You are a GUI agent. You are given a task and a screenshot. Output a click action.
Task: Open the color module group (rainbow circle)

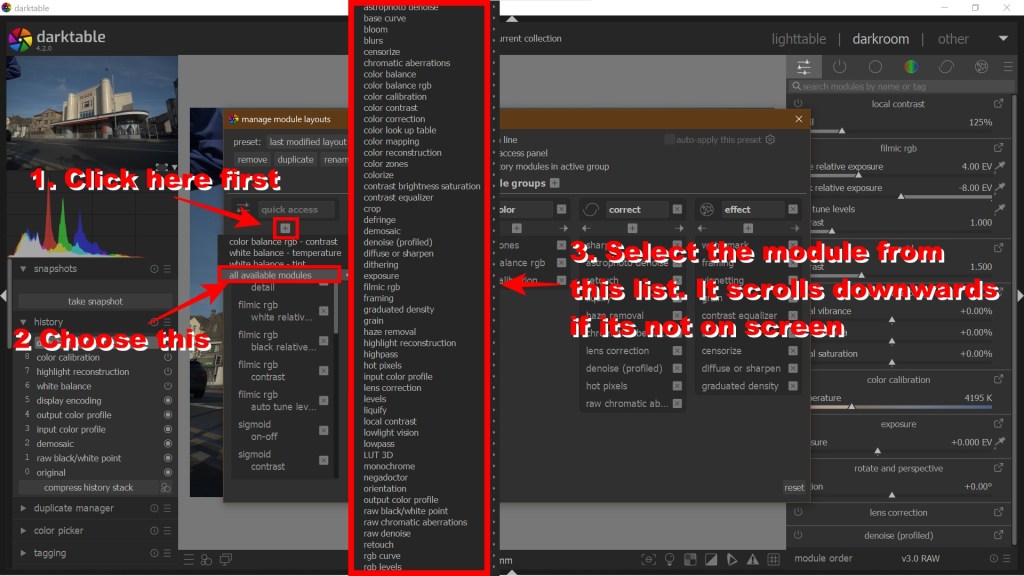click(x=910, y=67)
